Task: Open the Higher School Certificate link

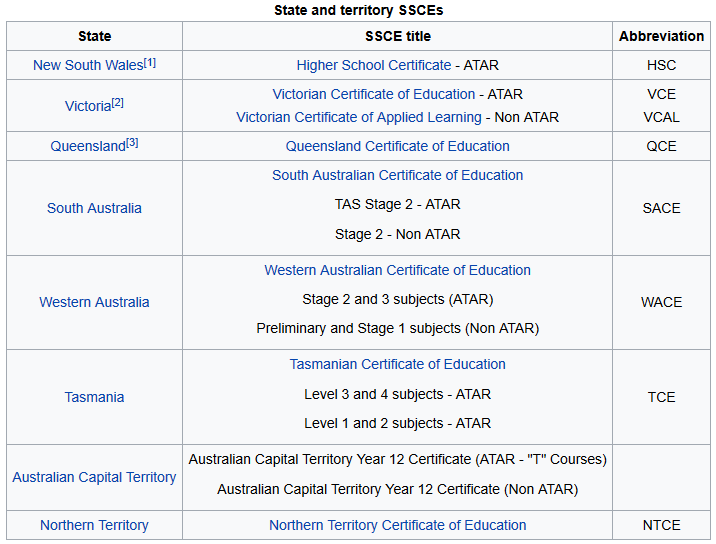Action: pos(374,65)
